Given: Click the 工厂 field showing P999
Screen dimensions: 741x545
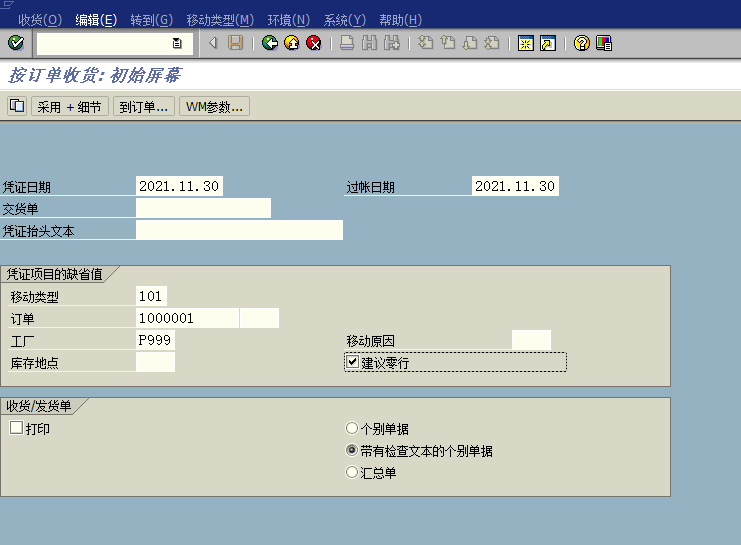Looking at the screenshot, I should 155,340.
